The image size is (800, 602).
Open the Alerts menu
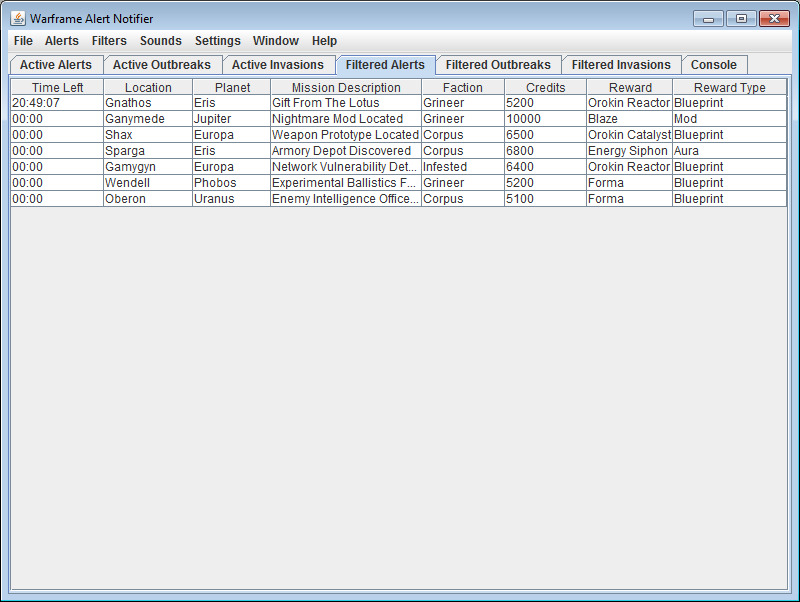pyautogui.click(x=62, y=41)
